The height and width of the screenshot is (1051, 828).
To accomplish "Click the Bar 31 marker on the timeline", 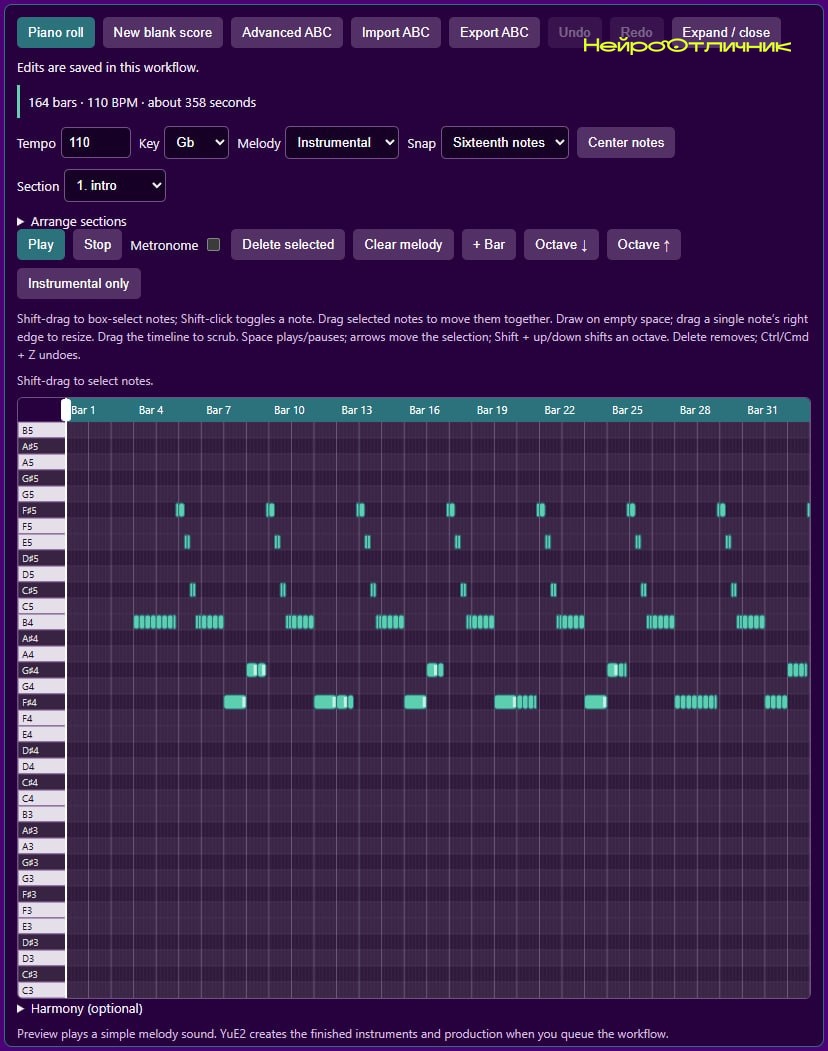I will coord(762,410).
